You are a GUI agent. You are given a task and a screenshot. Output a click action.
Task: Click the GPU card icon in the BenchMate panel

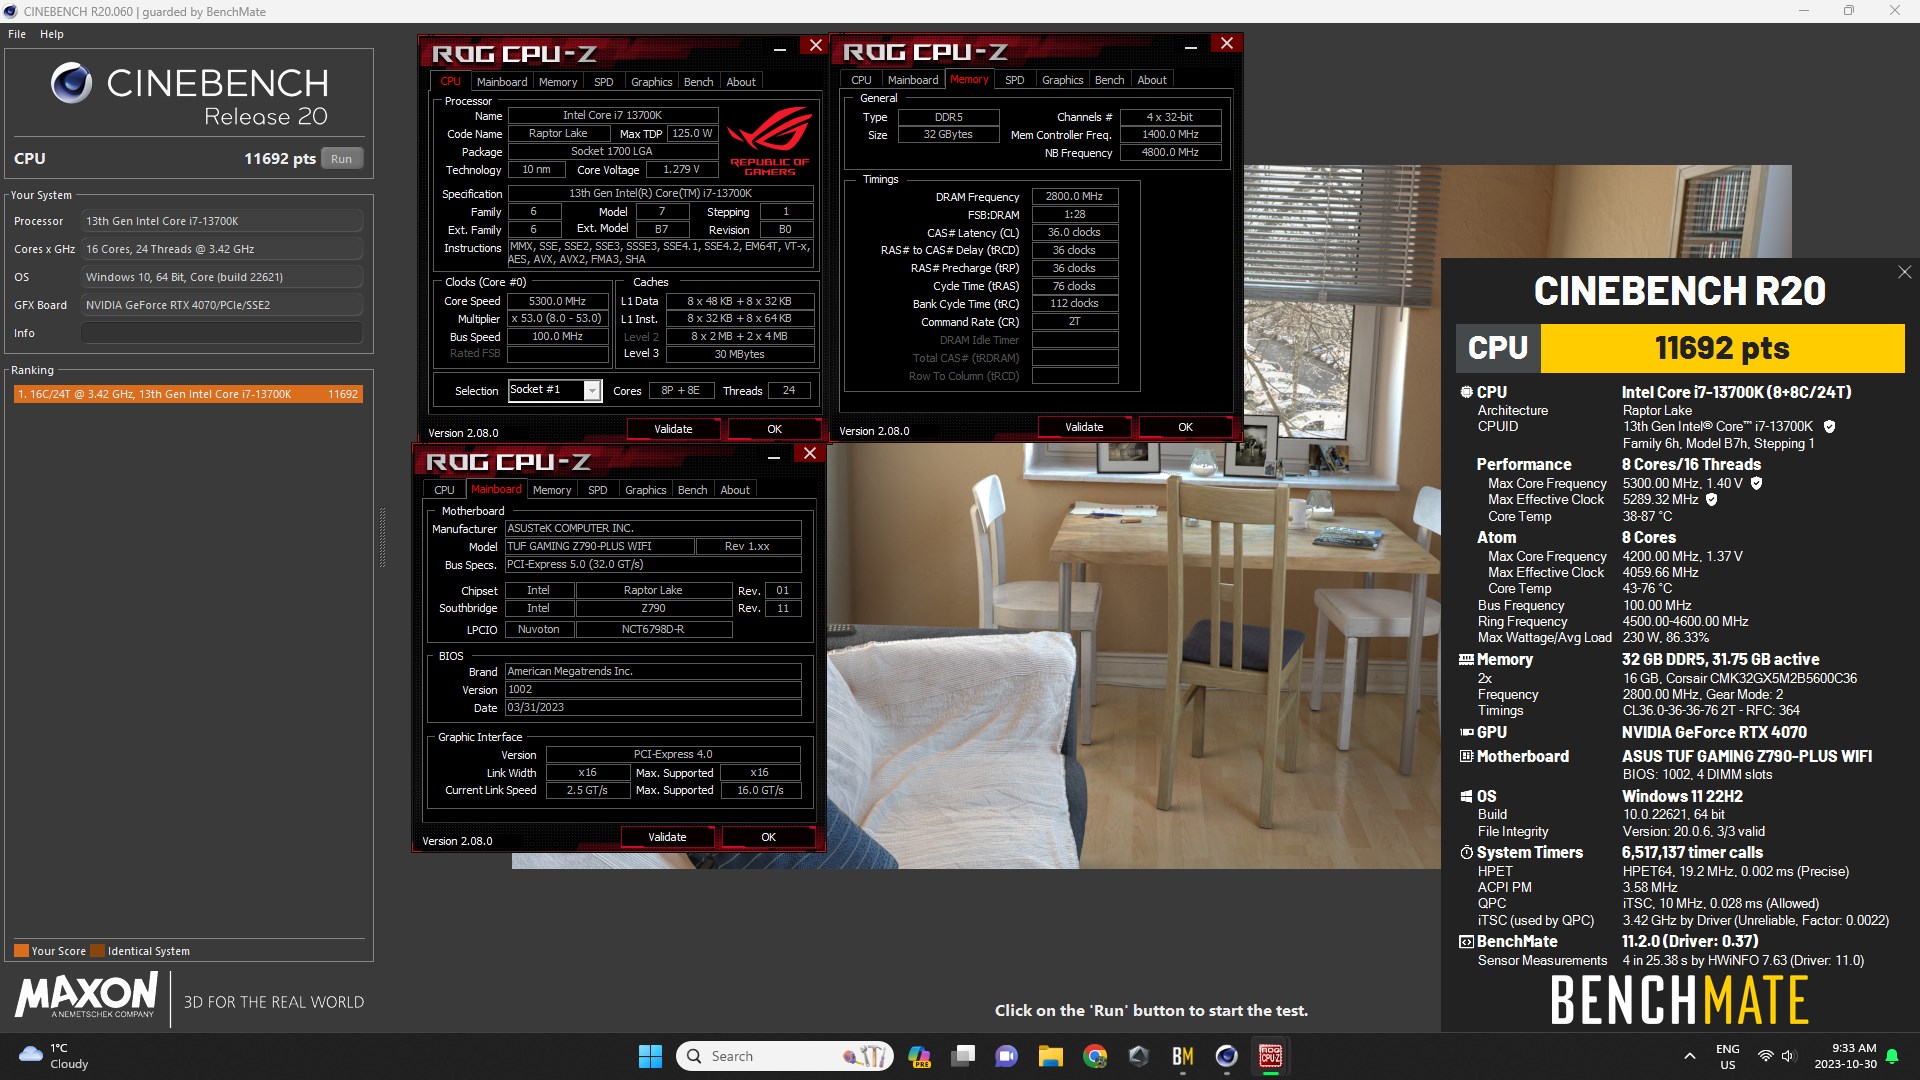[x=1466, y=732]
